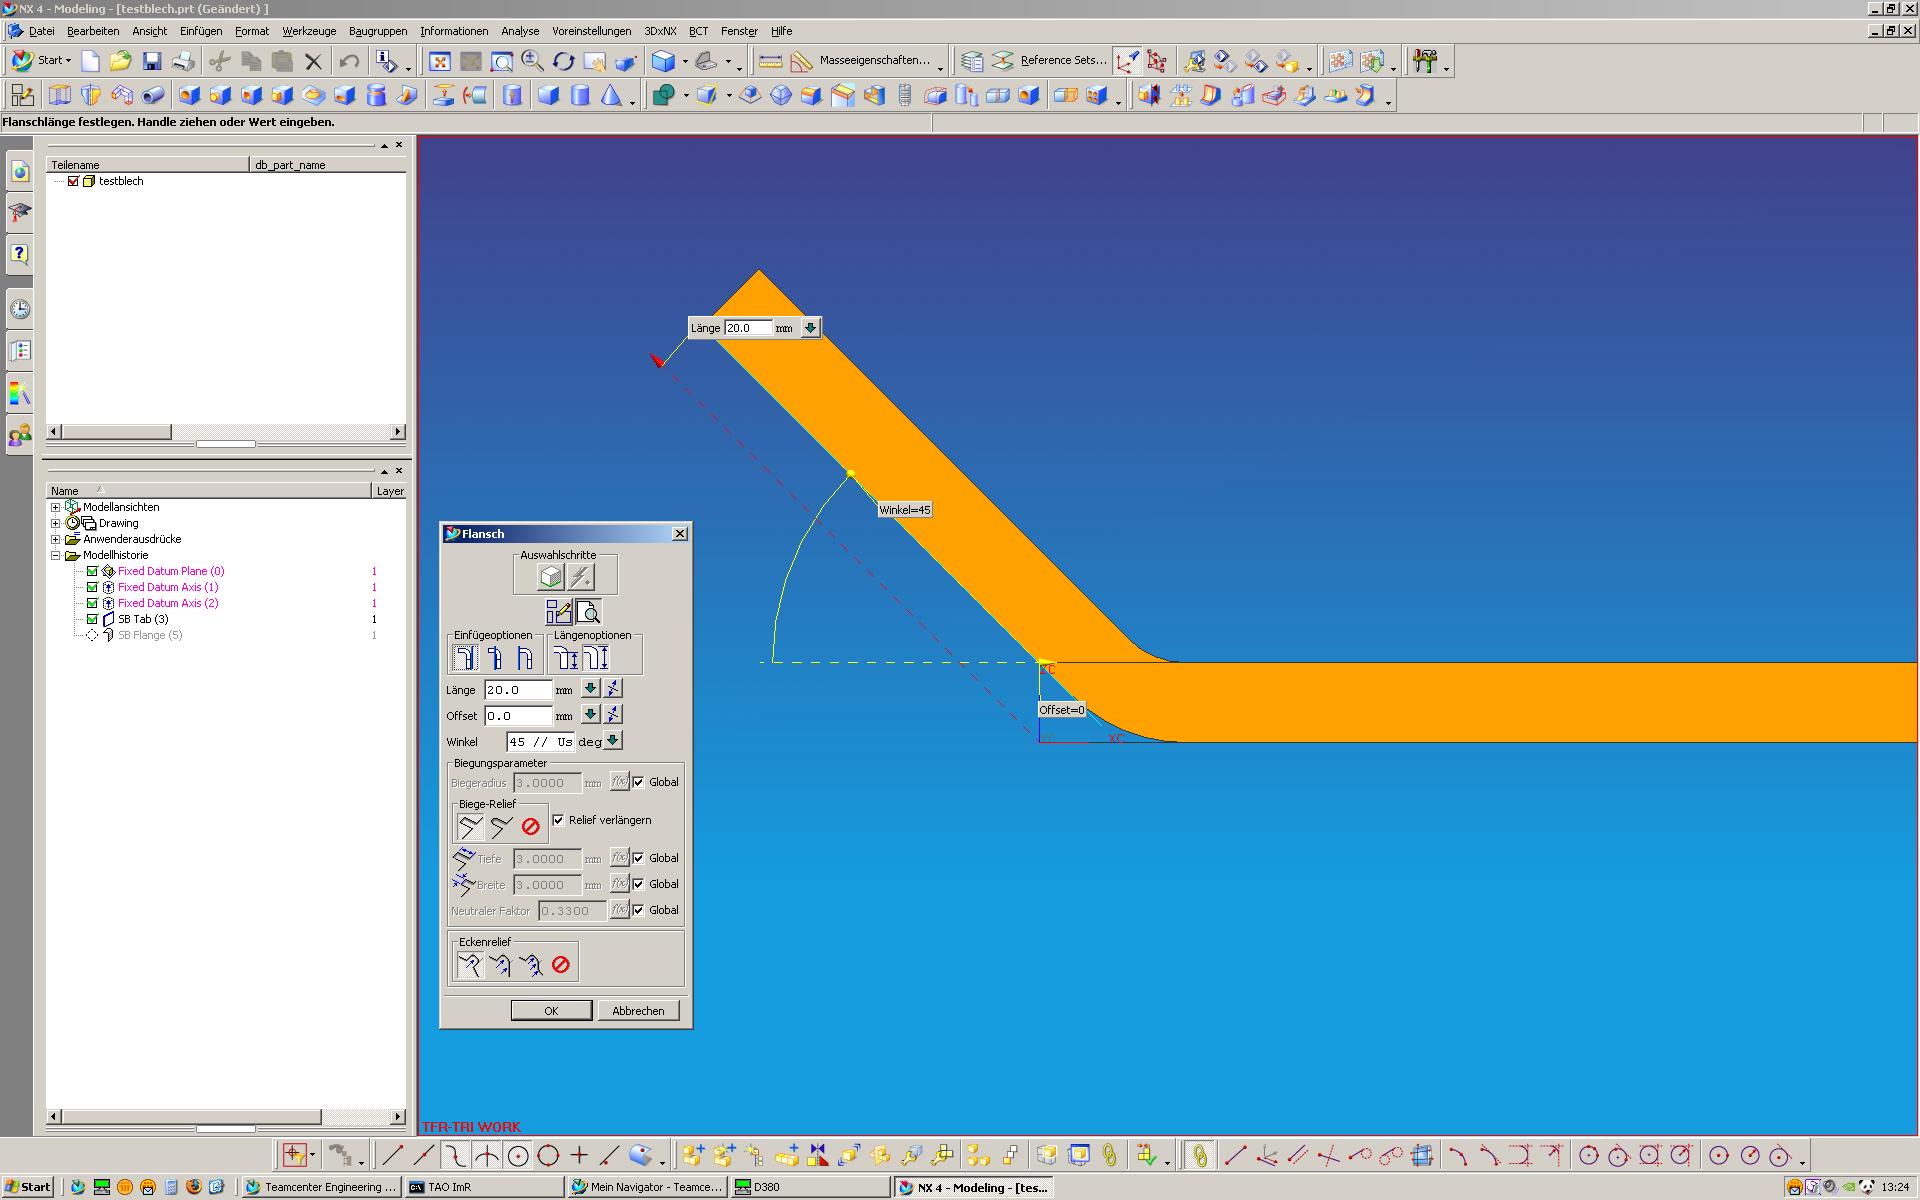Click the Open folder icon
Viewport: 1920px width, 1200px height.
point(121,62)
